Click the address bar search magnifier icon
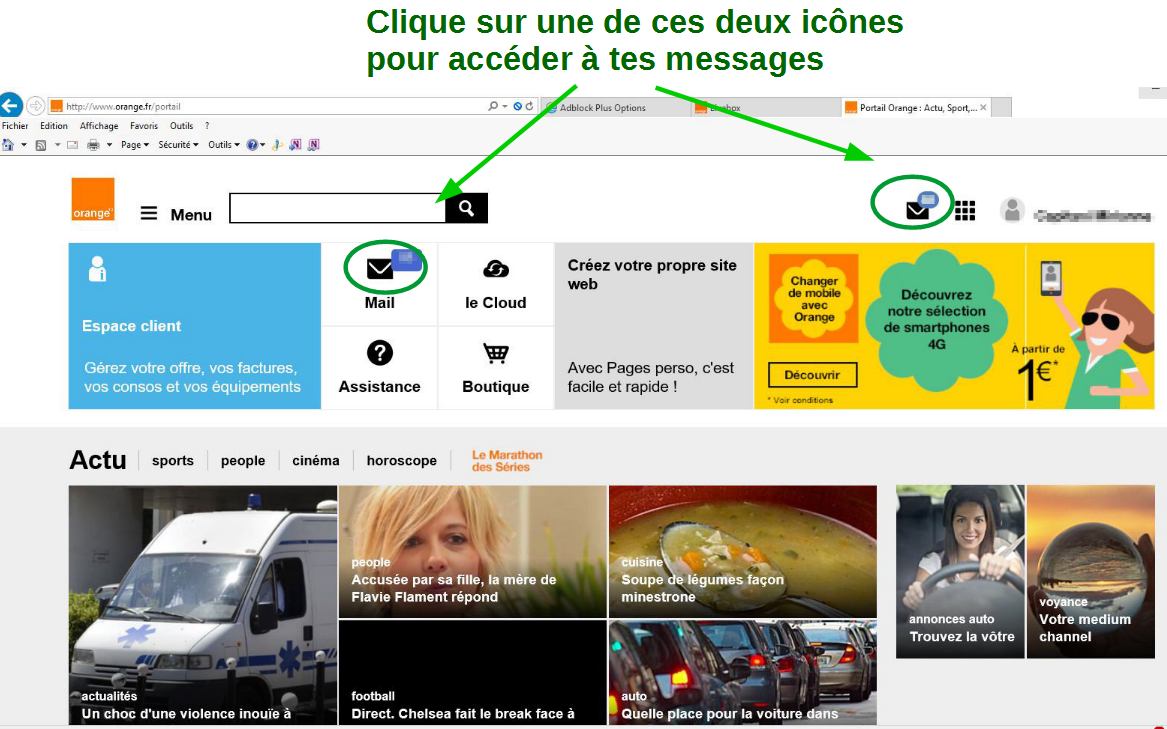This screenshot has height=729, width=1167. 493,106
